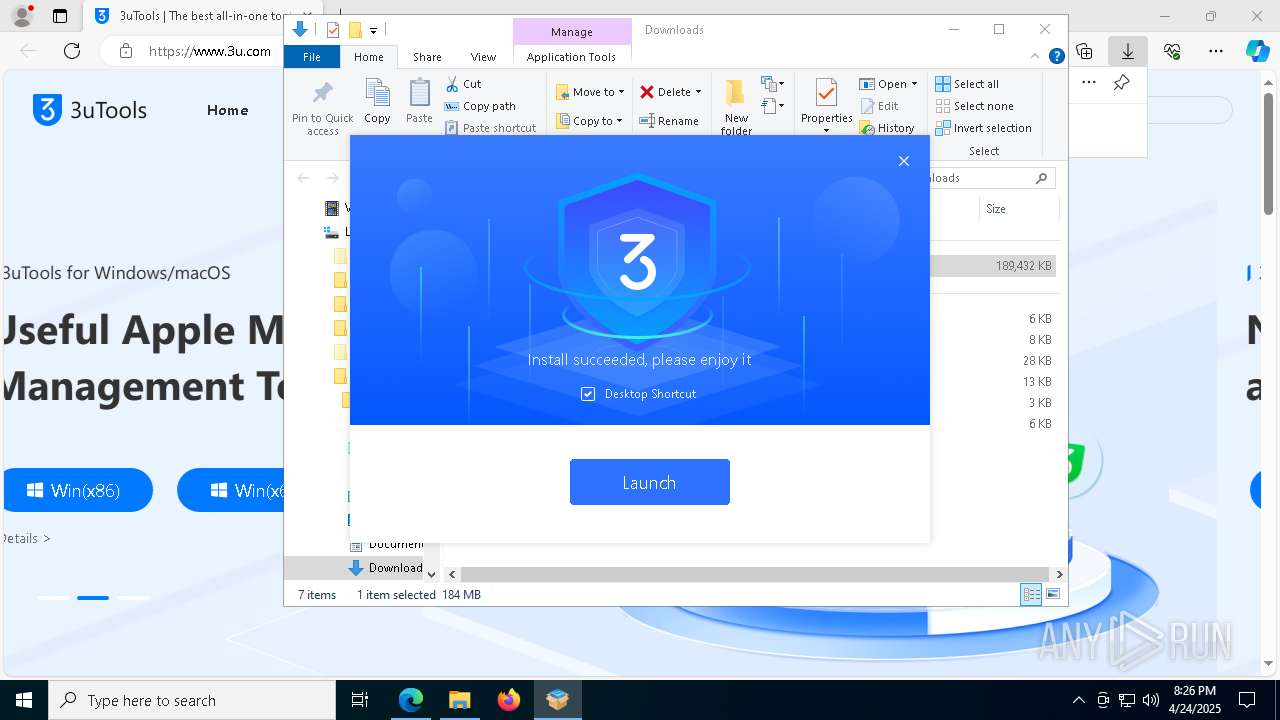1280x720 pixels.
Task: Click Select all in ribbon
Action: (967, 84)
